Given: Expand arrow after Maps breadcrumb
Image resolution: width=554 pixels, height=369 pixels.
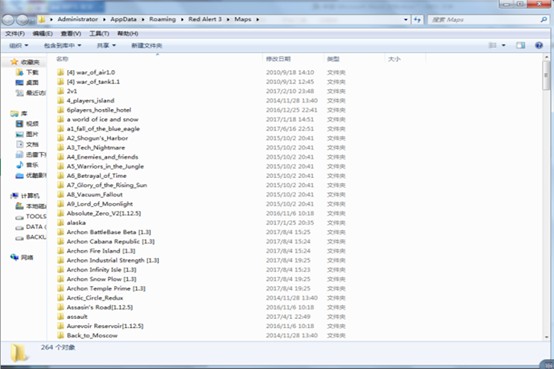Looking at the screenshot, I should (x=258, y=19).
